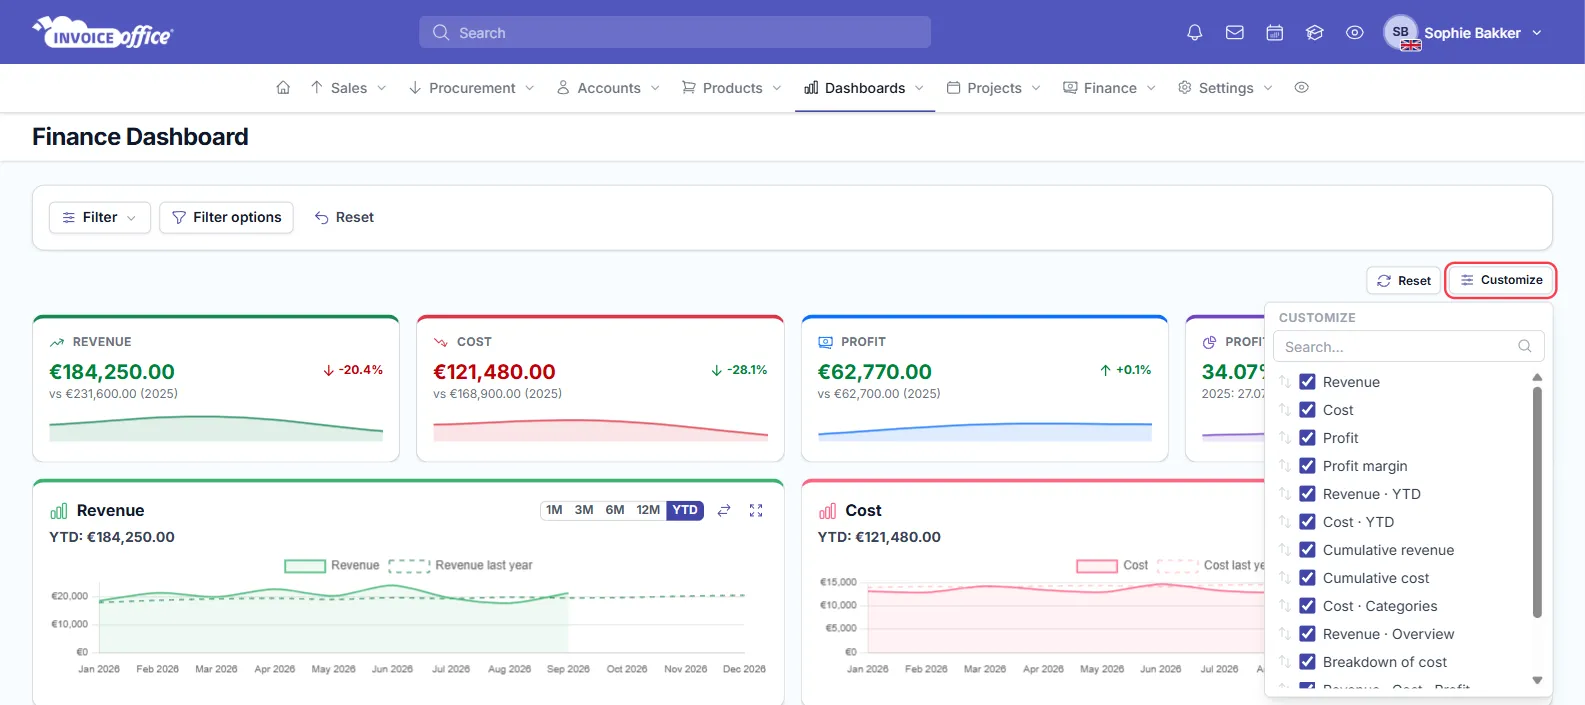Toggle the Breakdown of cost checkbox
Screen dimensions: 1585x705
[1307, 661]
